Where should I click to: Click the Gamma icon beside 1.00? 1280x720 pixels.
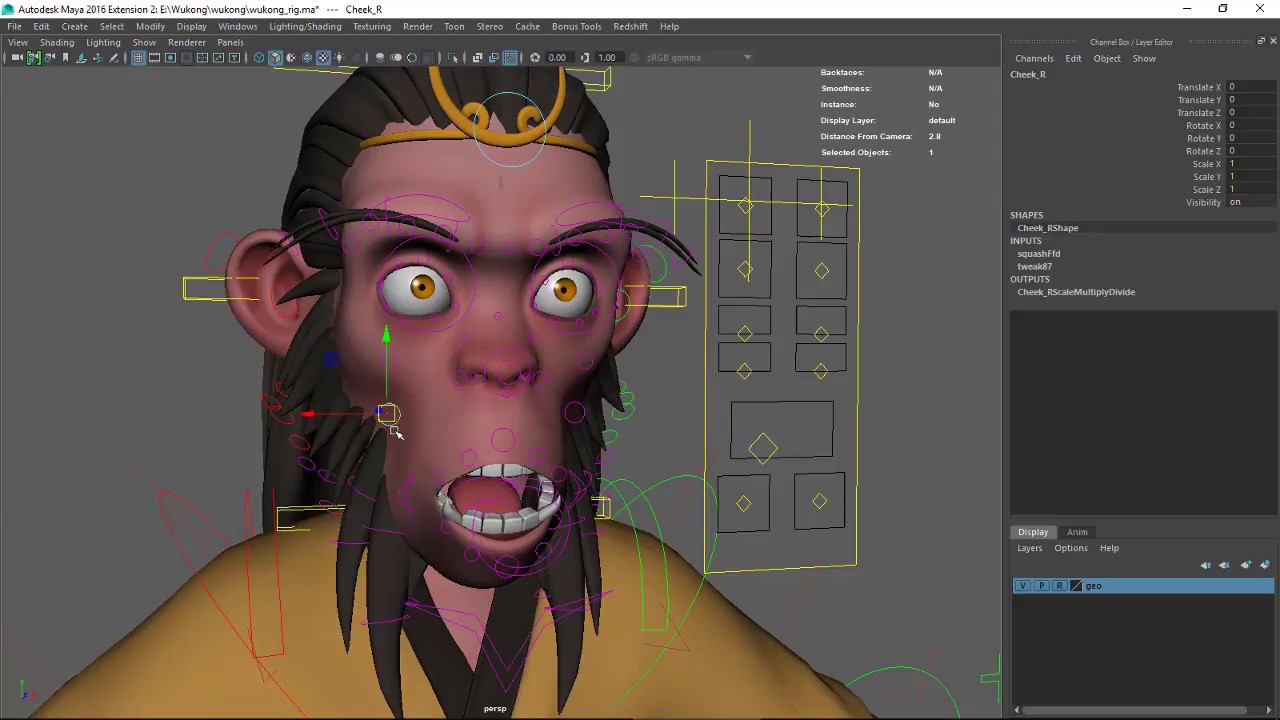(x=585, y=58)
